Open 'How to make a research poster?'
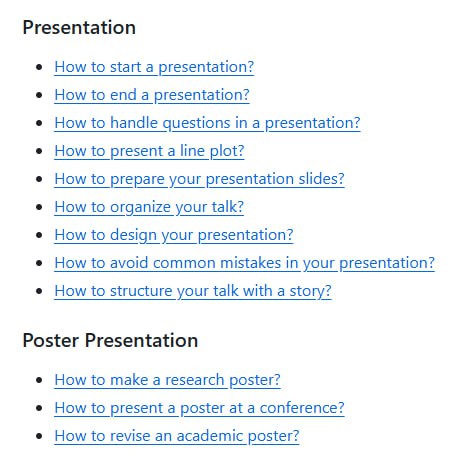Image resolution: width=459 pixels, height=461 pixels. (167, 380)
